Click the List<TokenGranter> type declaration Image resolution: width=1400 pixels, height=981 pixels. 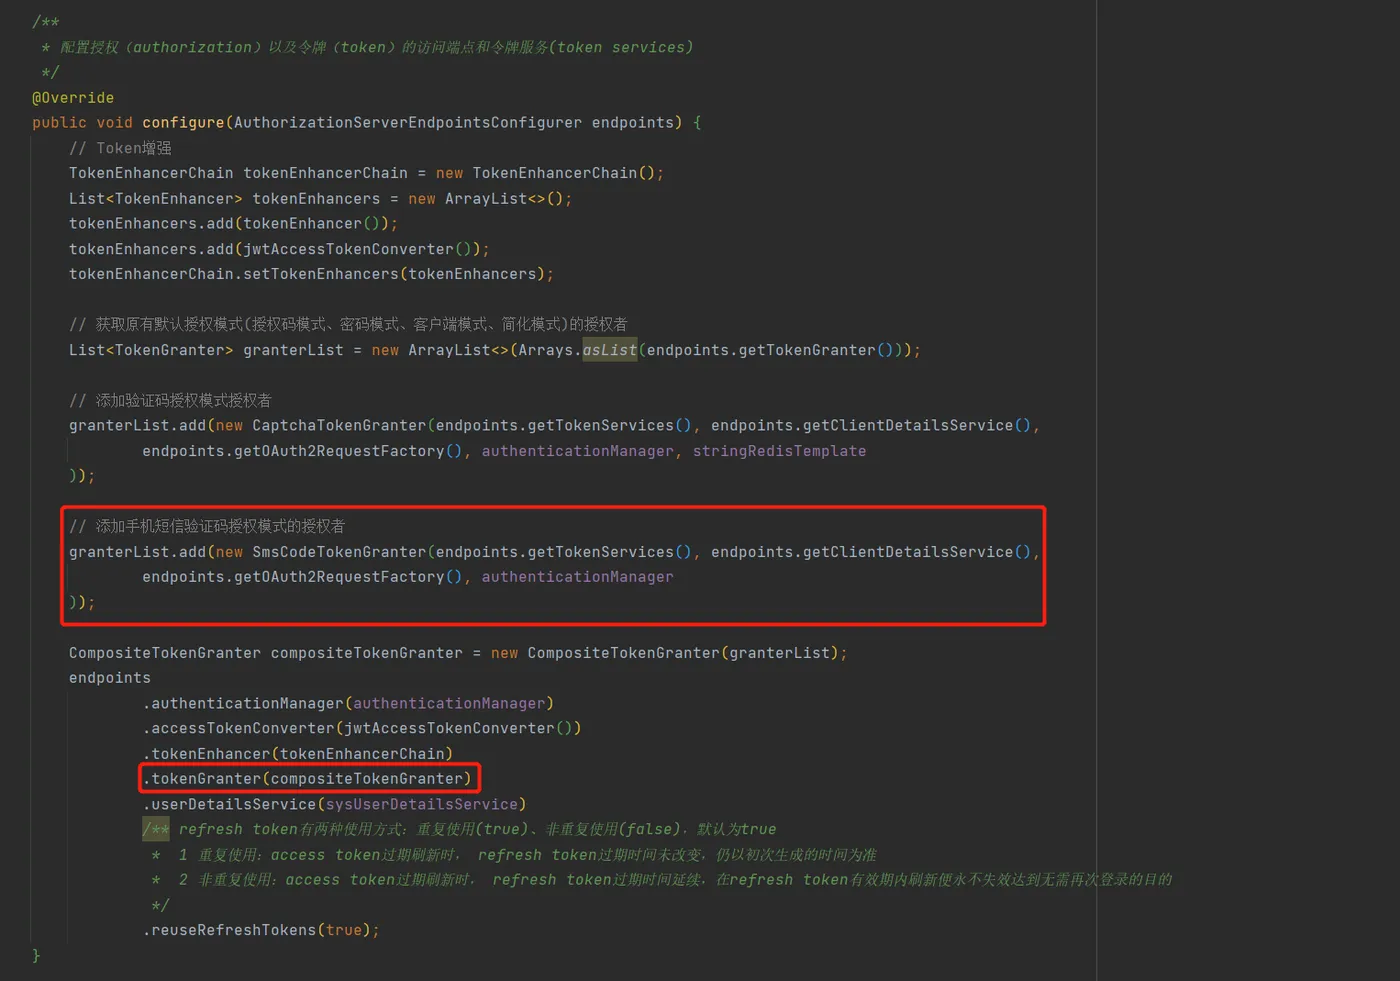pyautogui.click(x=151, y=350)
